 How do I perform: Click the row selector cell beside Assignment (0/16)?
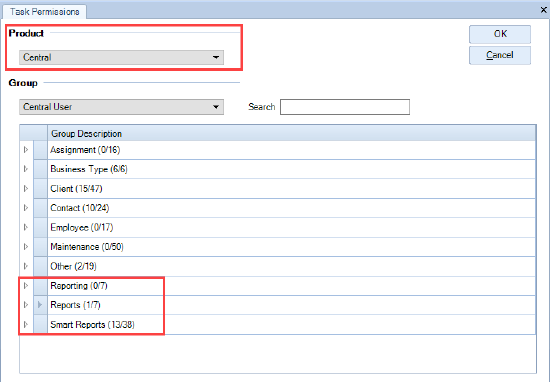(40, 150)
